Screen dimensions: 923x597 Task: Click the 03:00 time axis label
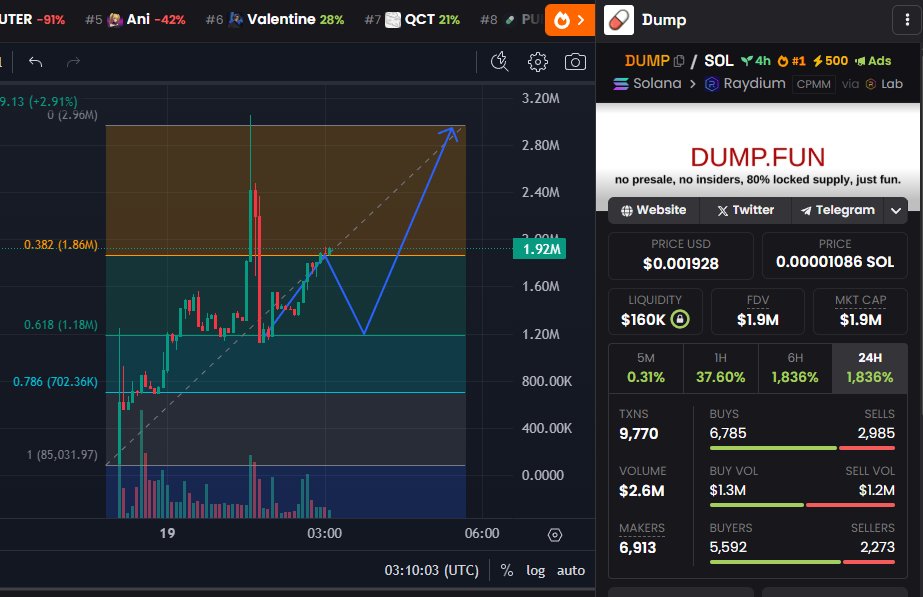coord(324,533)
